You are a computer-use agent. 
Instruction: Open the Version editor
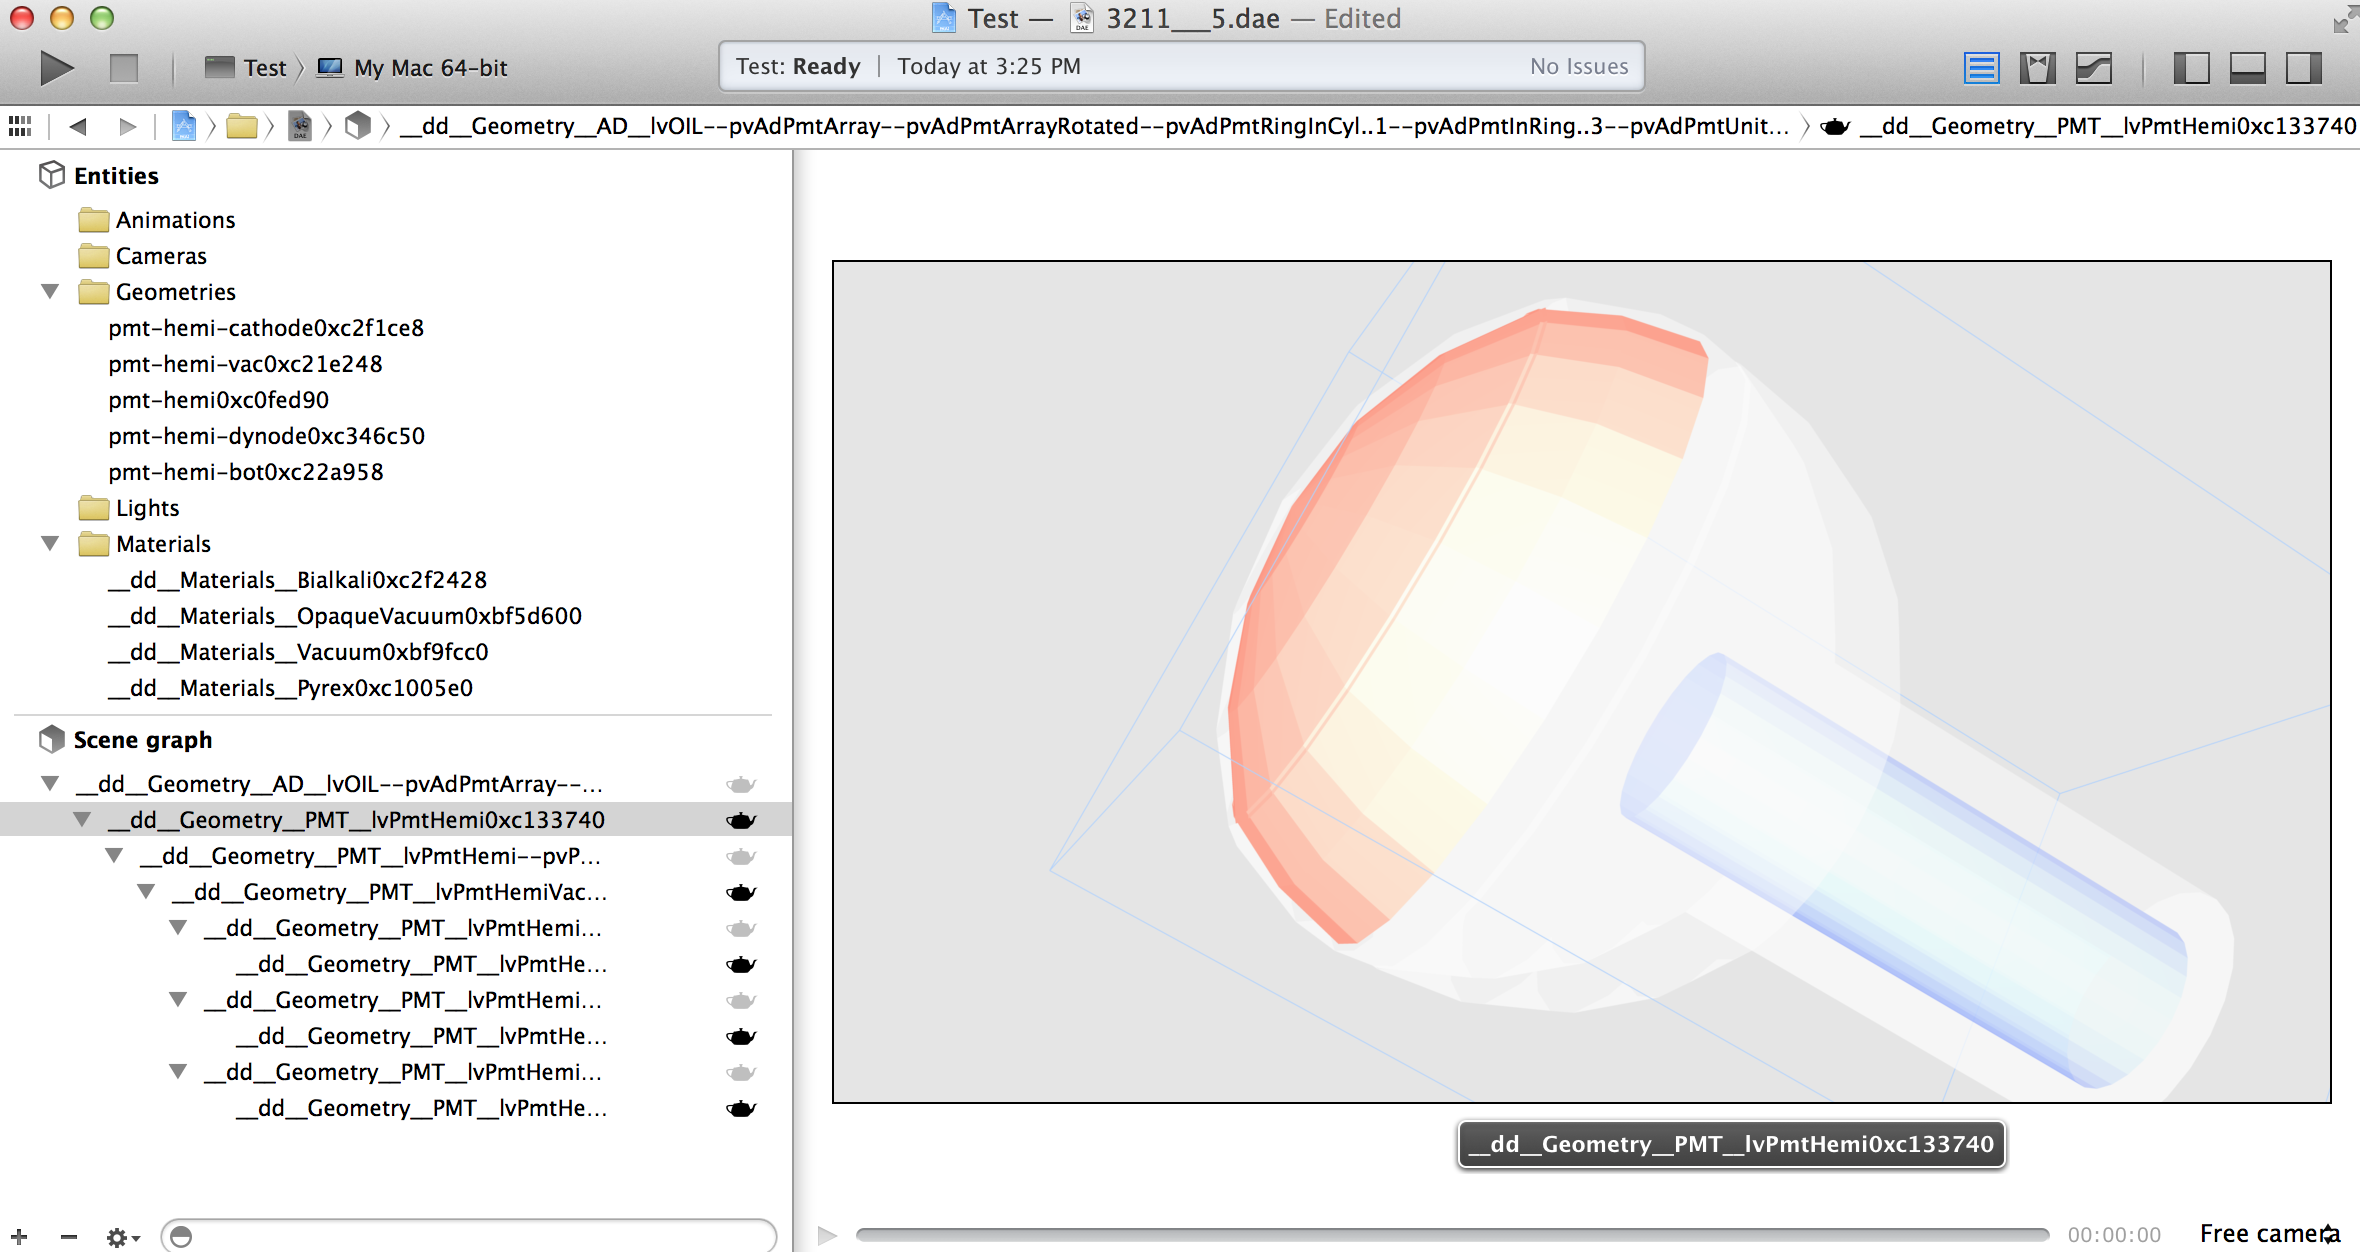pos(2094,68)
